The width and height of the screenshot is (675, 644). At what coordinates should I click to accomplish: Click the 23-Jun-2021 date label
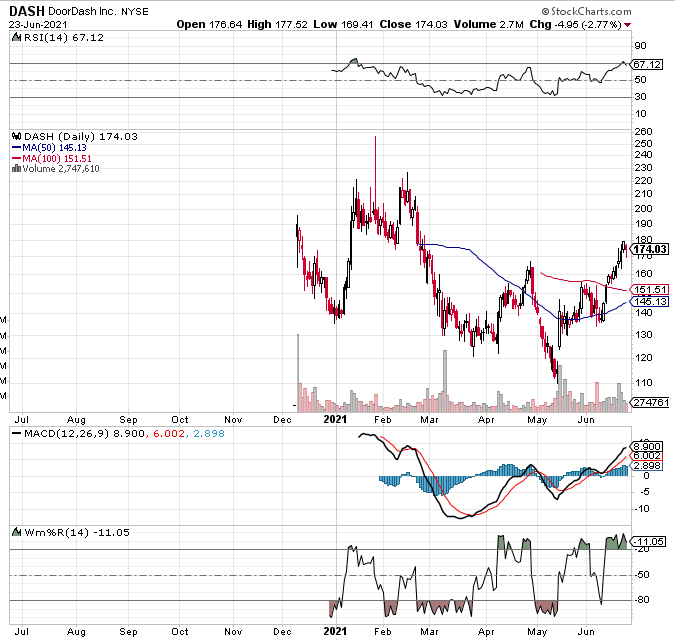[38, 25]
